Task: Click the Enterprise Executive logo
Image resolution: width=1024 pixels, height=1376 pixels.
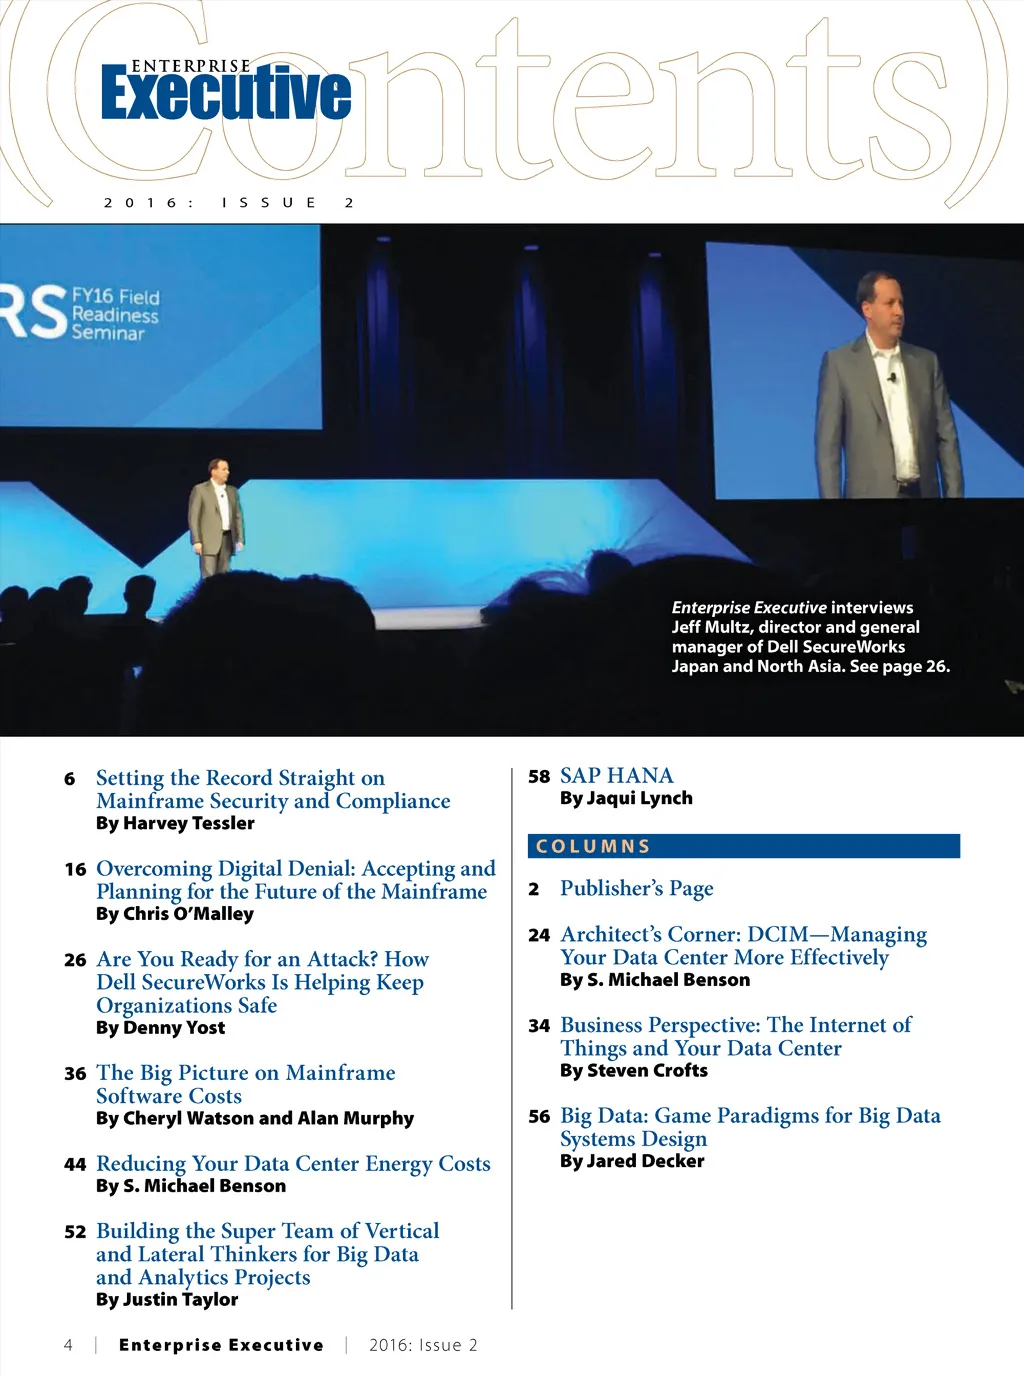Action: tap(226, 90)
